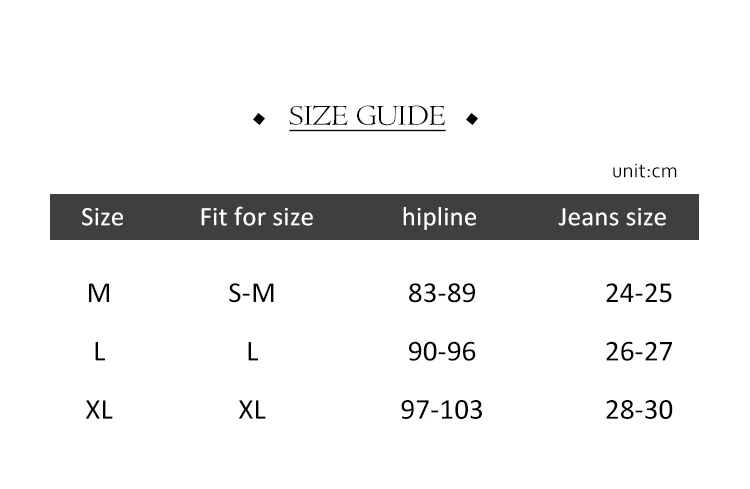Select the hipline column header
The image size is (750, 489).
[x=439, y=217]
